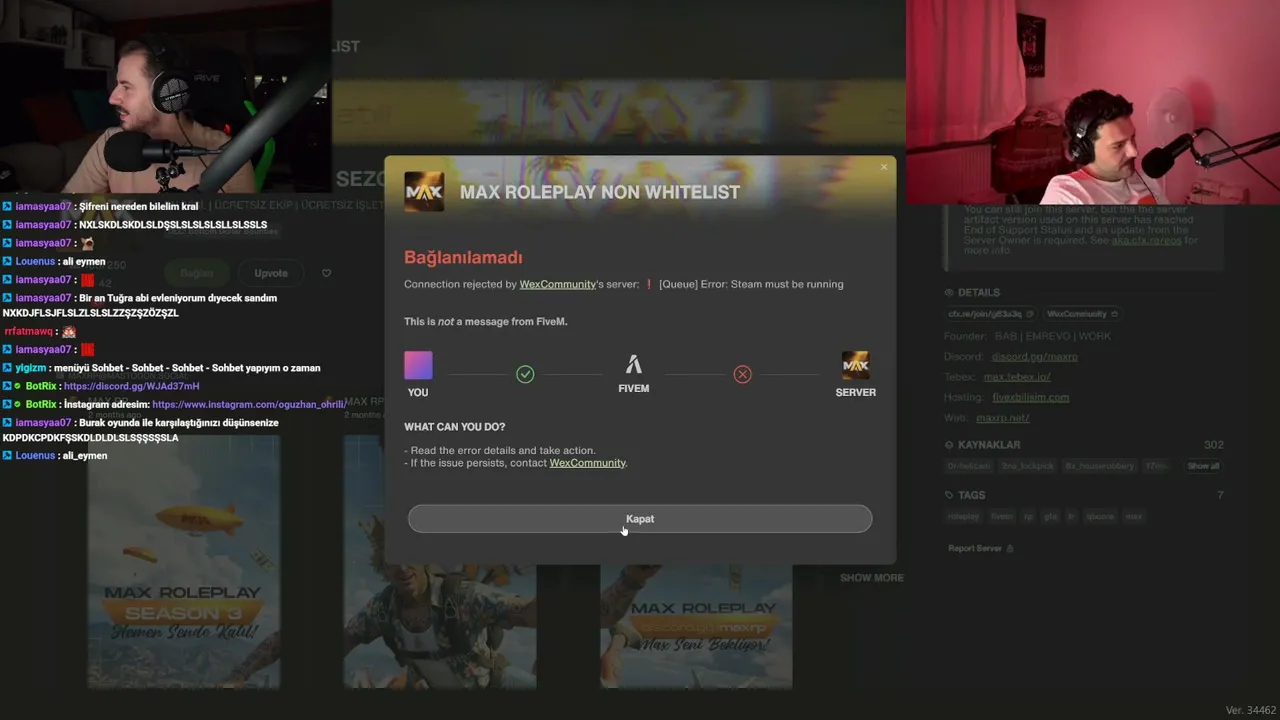Click the SERVER MAX logo icon
Viewport: 1280px width, 720px height.
(x=855, y=366)
